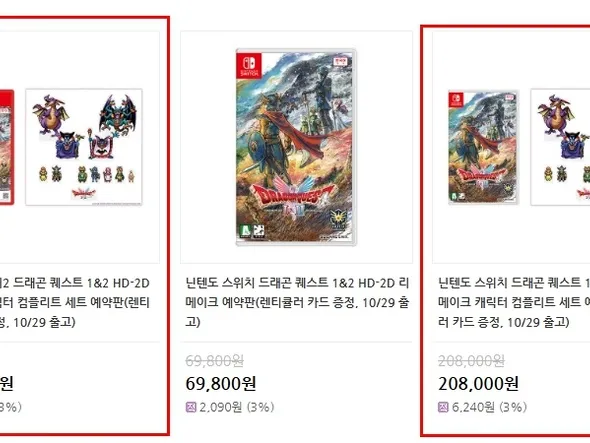The height and width of the screenshot is (443, 590).
Task: Open the 닌텐도 스위치 드래곤 퀘스트 1&2 HD-2D 리메이크 예약판 title
Action: (x=297, y=302)
